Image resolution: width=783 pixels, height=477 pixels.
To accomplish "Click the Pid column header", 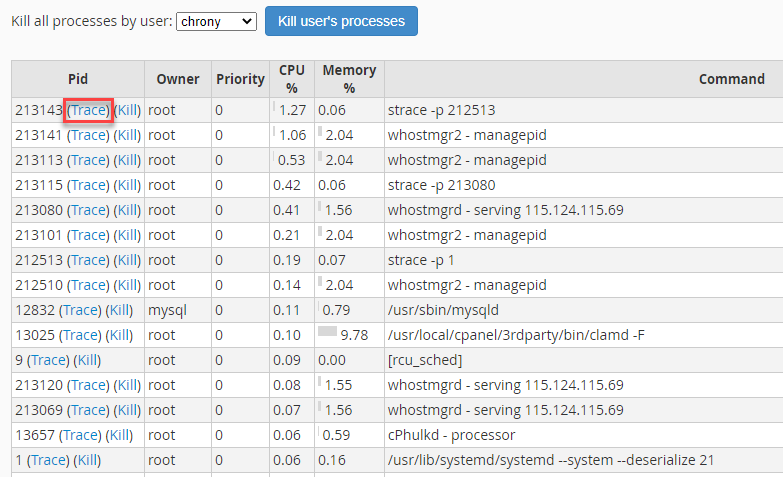I will coord(78,79).
